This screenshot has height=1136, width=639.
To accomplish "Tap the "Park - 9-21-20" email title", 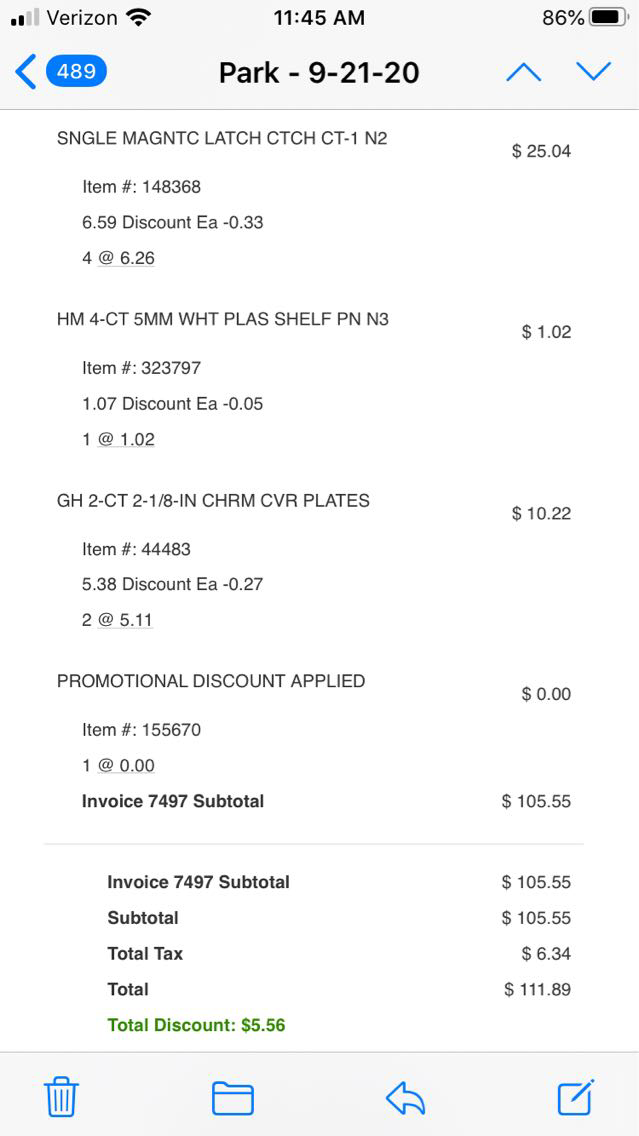I will pos(319,72).
